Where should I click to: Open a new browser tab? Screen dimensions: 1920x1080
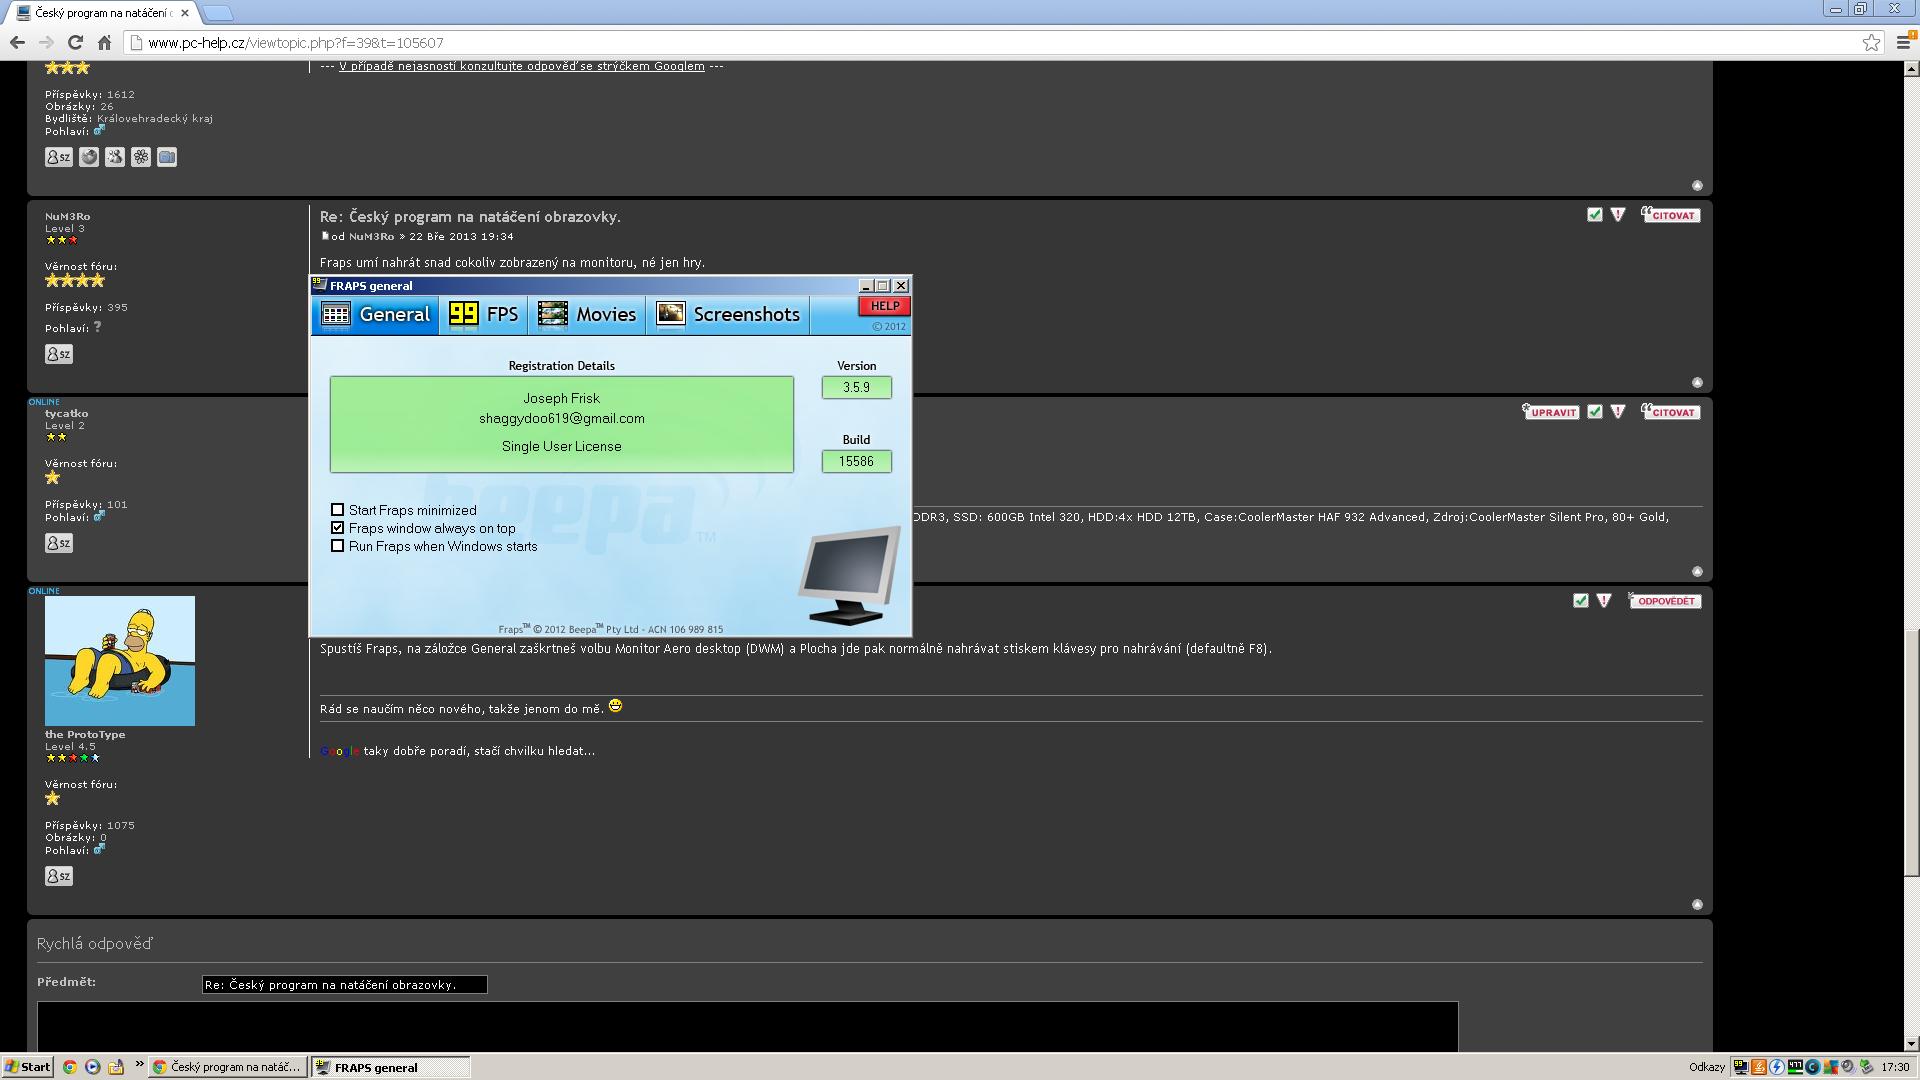217,13
